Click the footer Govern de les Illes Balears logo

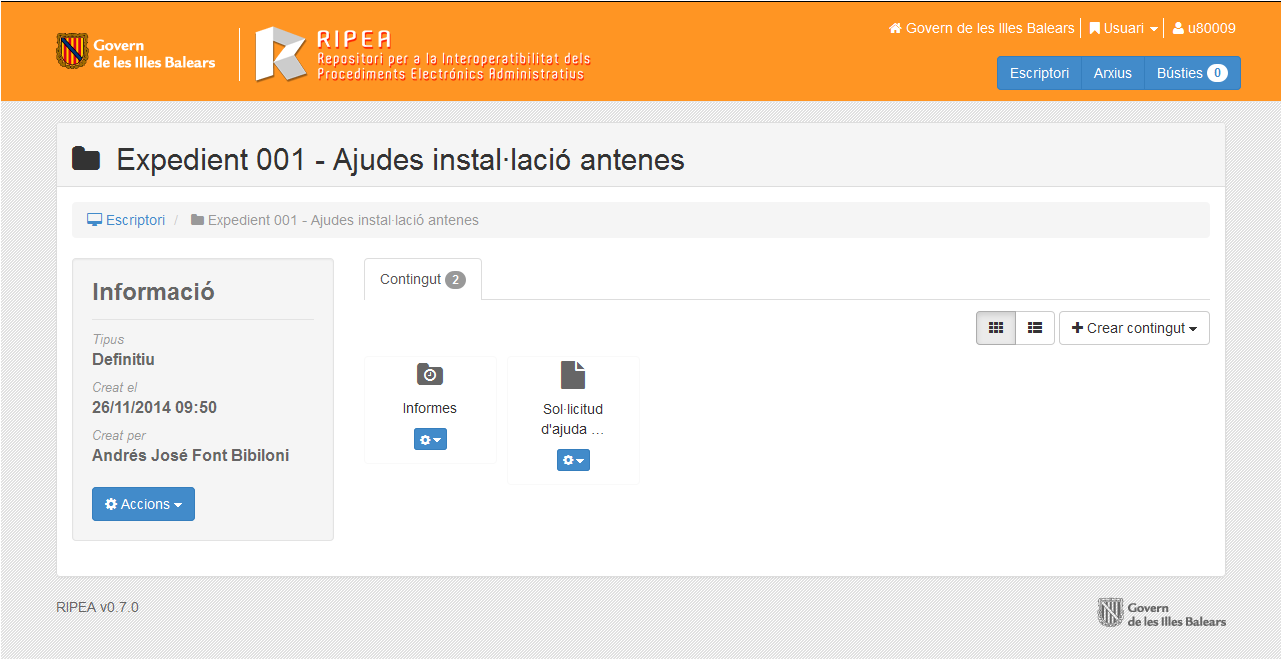[1161, 613]
